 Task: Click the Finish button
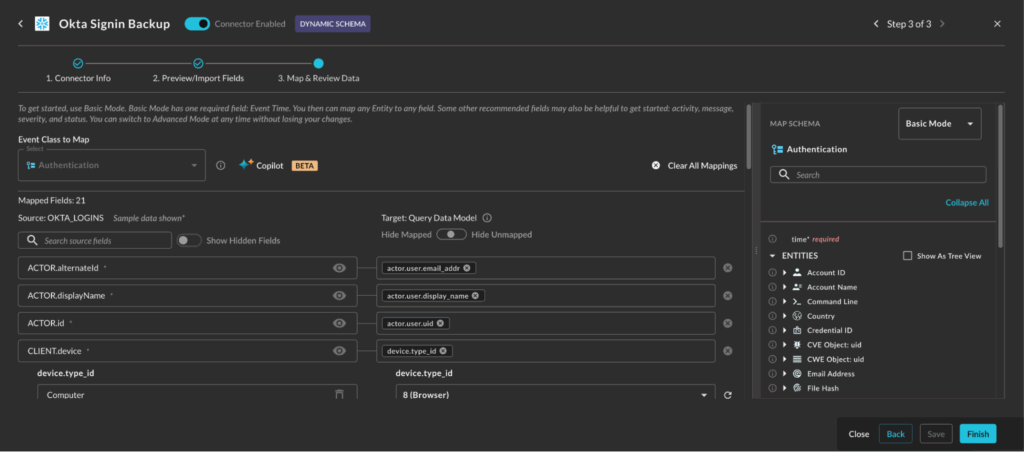(978, 434)
